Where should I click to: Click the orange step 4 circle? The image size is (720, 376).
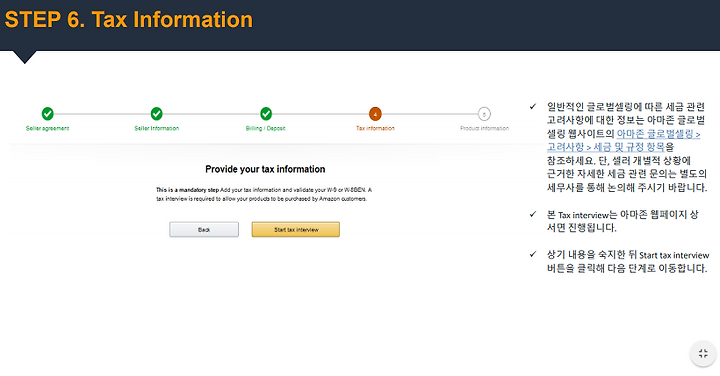375,114
